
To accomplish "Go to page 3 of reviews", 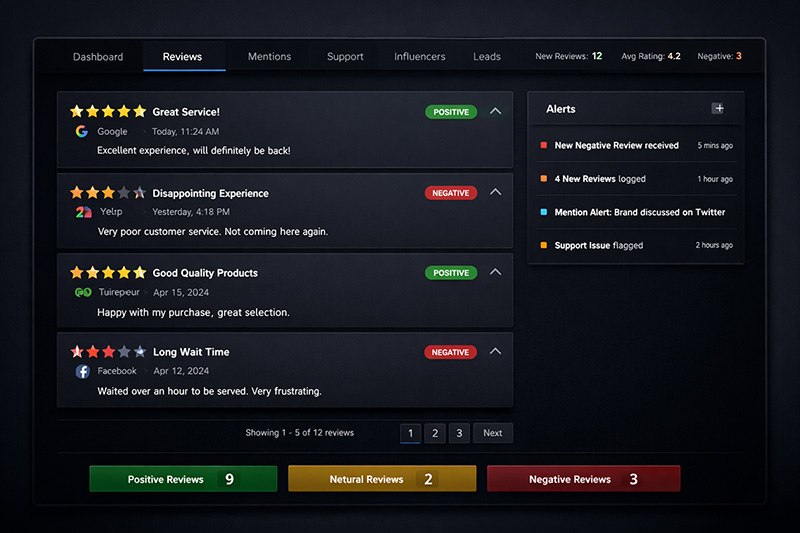I will pos(459,433).
